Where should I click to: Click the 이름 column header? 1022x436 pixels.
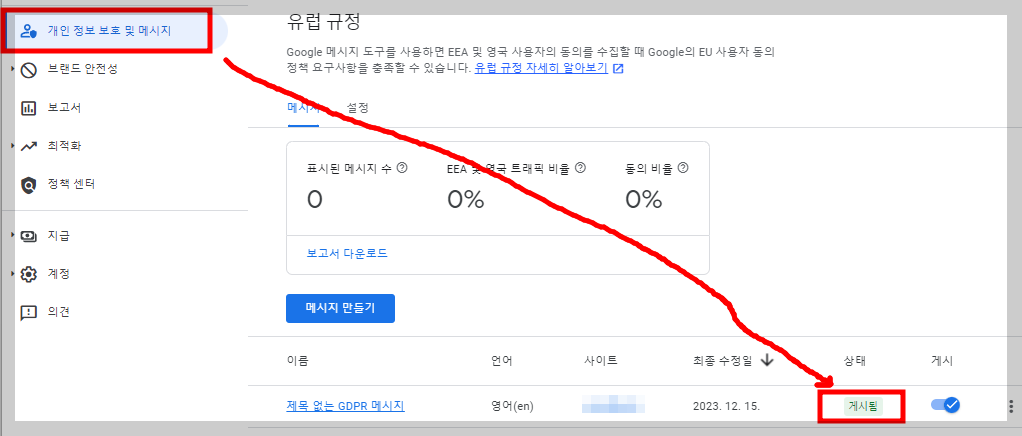[x=297, y=360]
